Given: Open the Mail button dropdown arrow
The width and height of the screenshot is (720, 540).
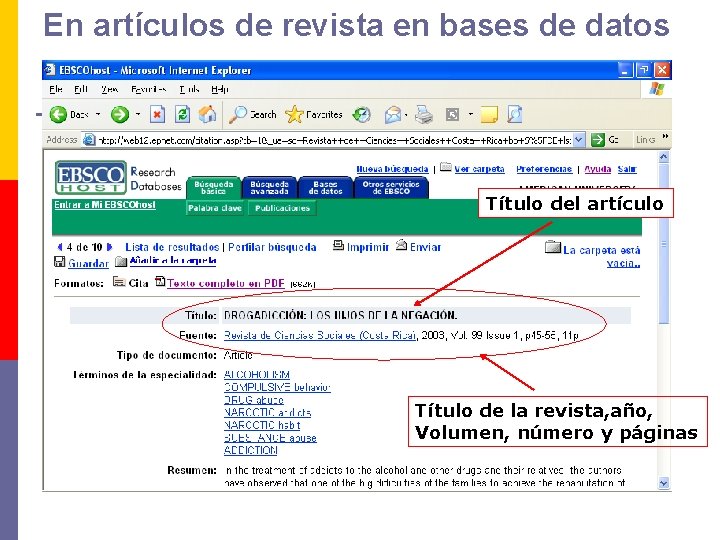Looking at the screenshot, I should [406, 114].
